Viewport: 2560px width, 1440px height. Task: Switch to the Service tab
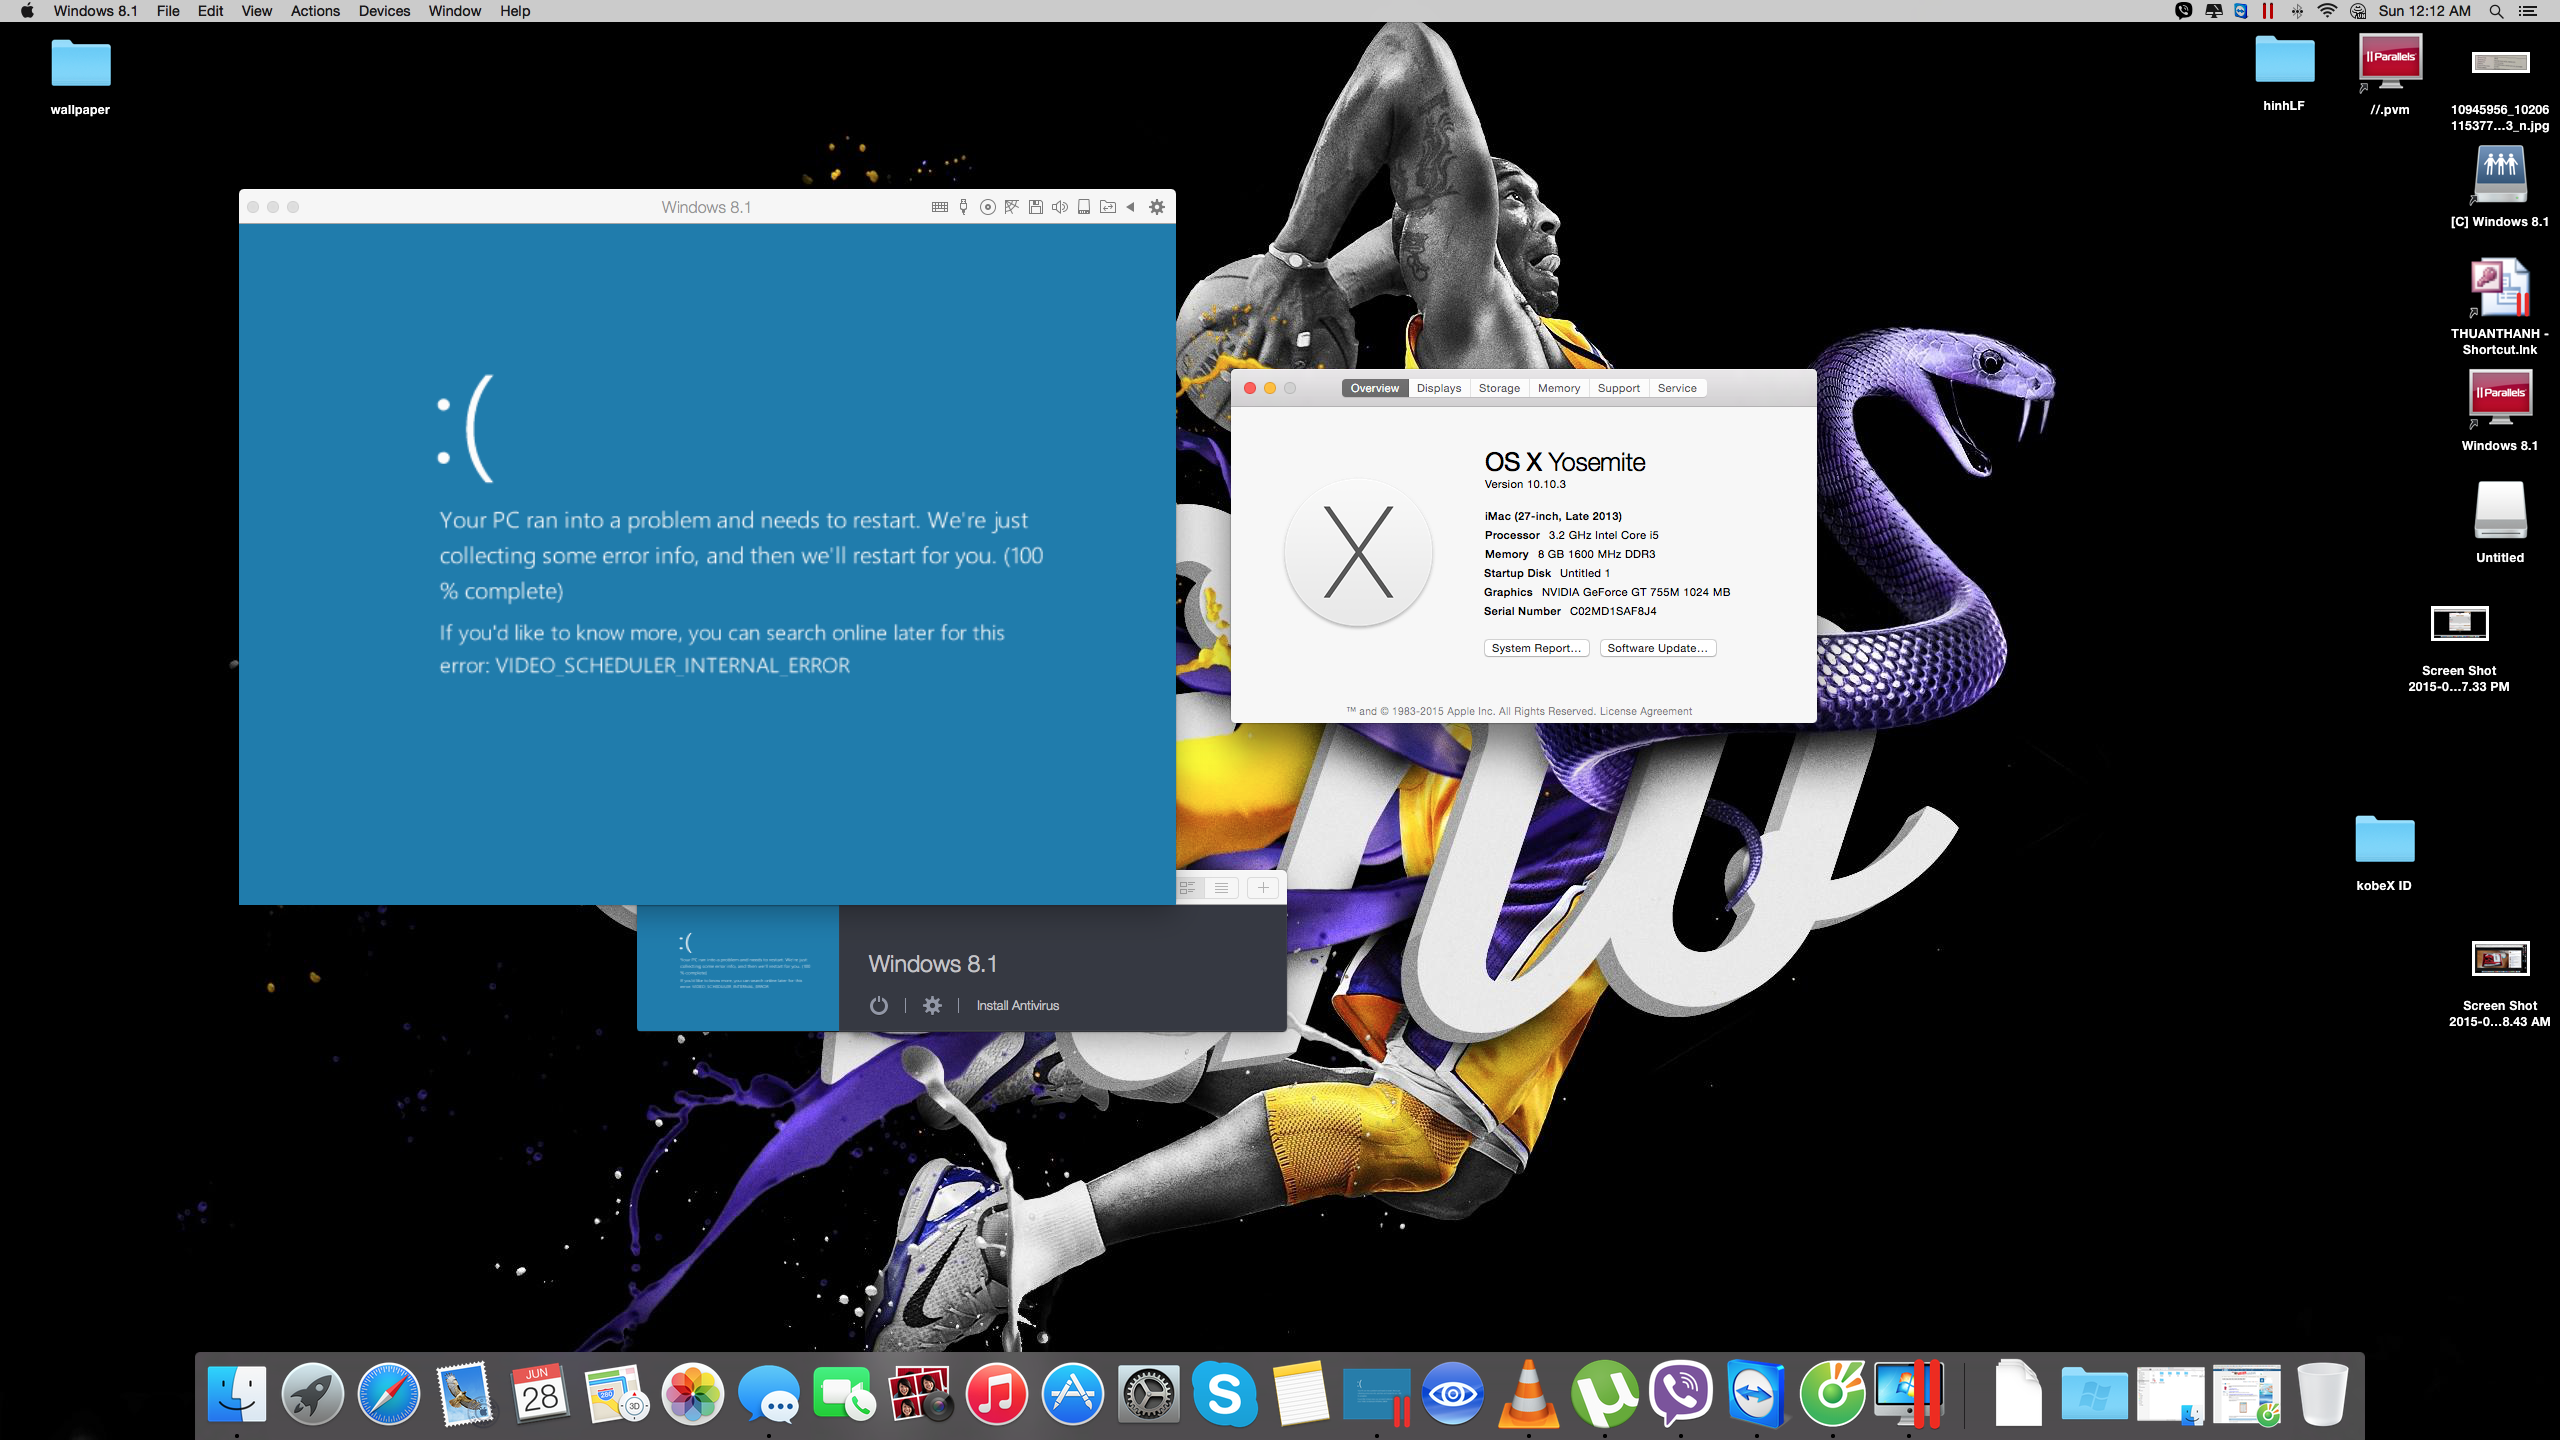point(1676,388)
